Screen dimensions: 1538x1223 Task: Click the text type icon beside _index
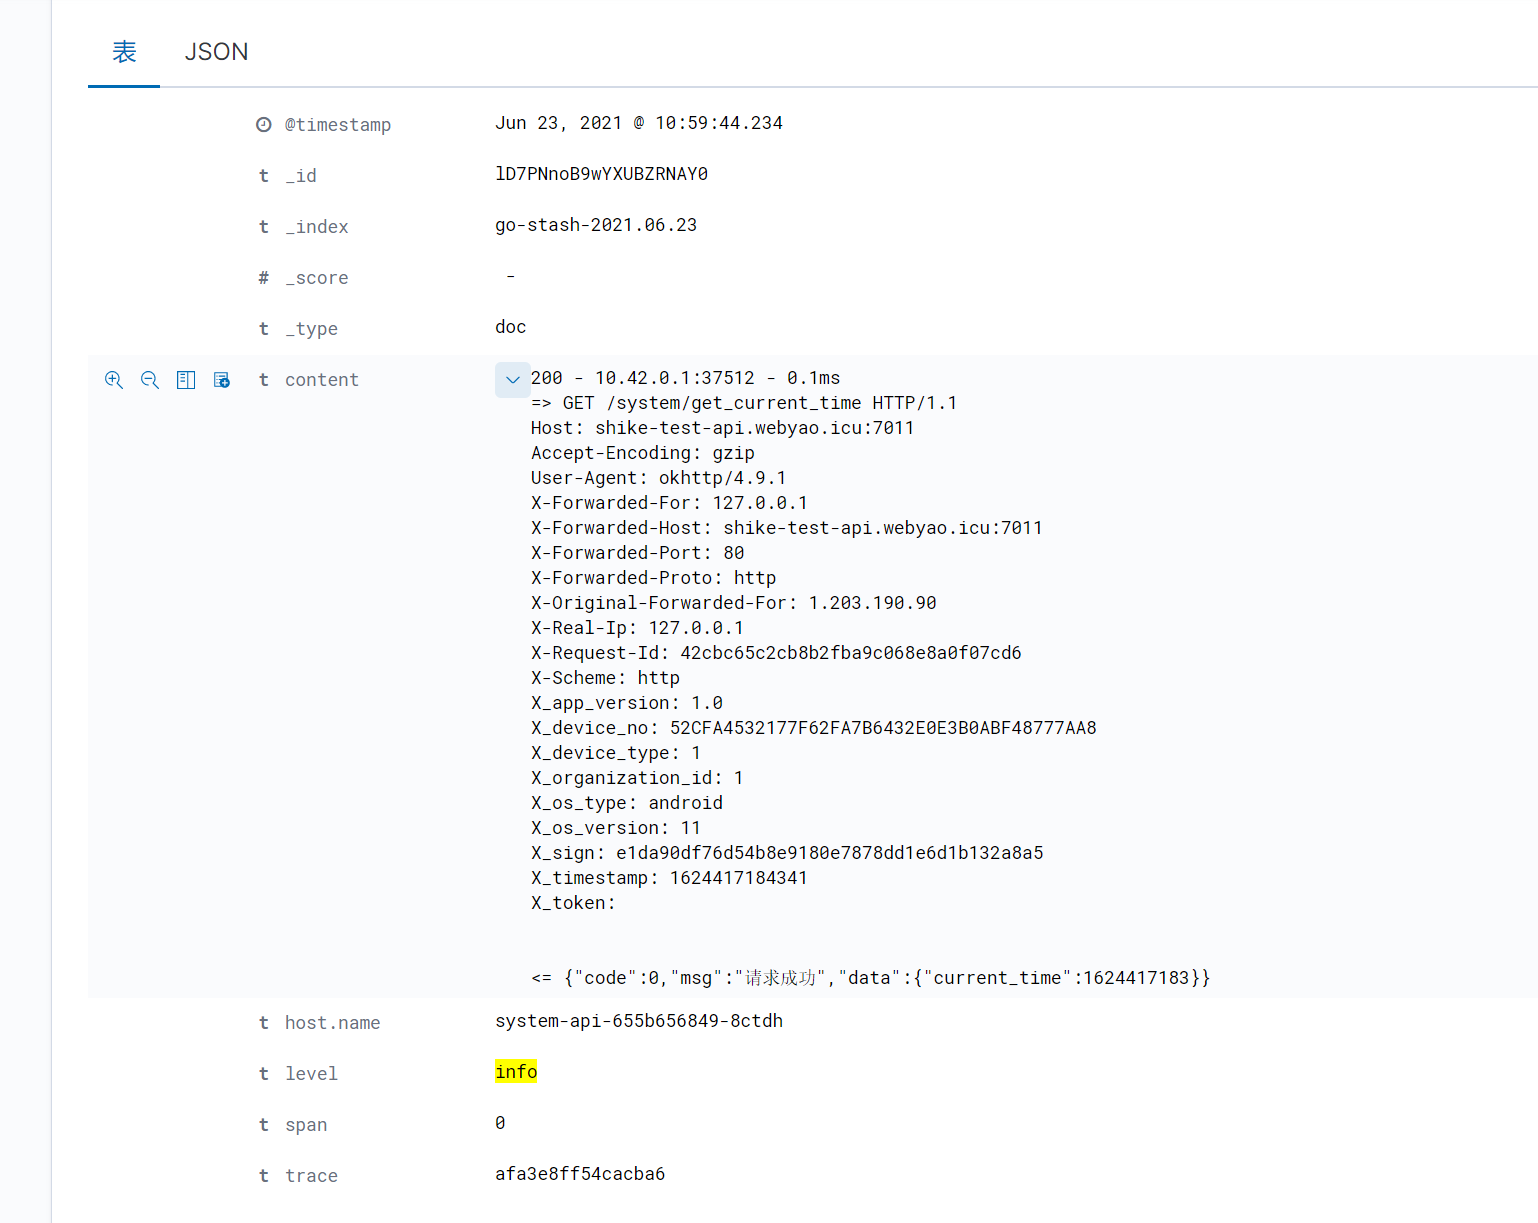click(263, 226)
